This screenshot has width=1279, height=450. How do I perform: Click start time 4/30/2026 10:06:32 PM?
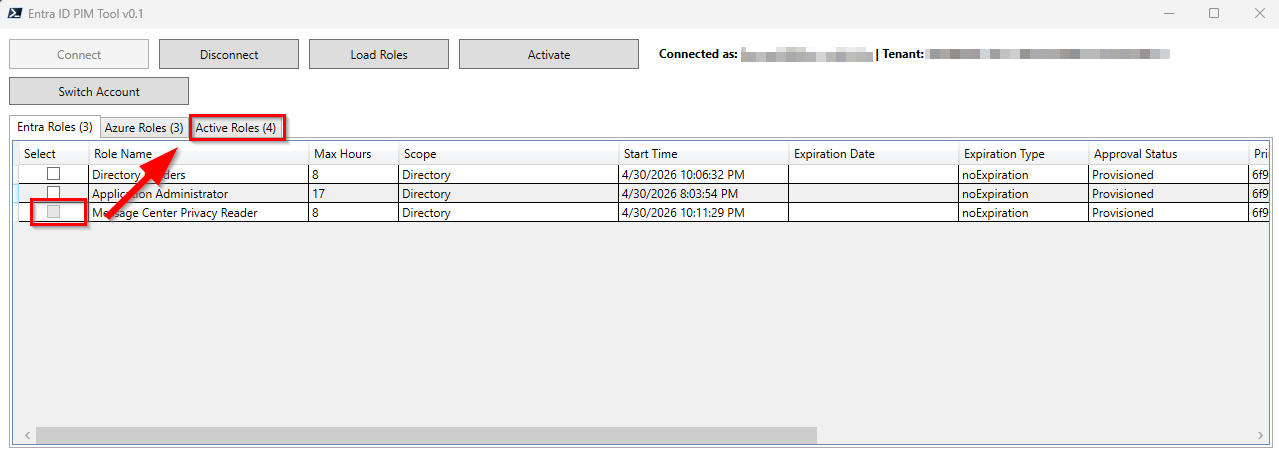(x=703, y=175)
